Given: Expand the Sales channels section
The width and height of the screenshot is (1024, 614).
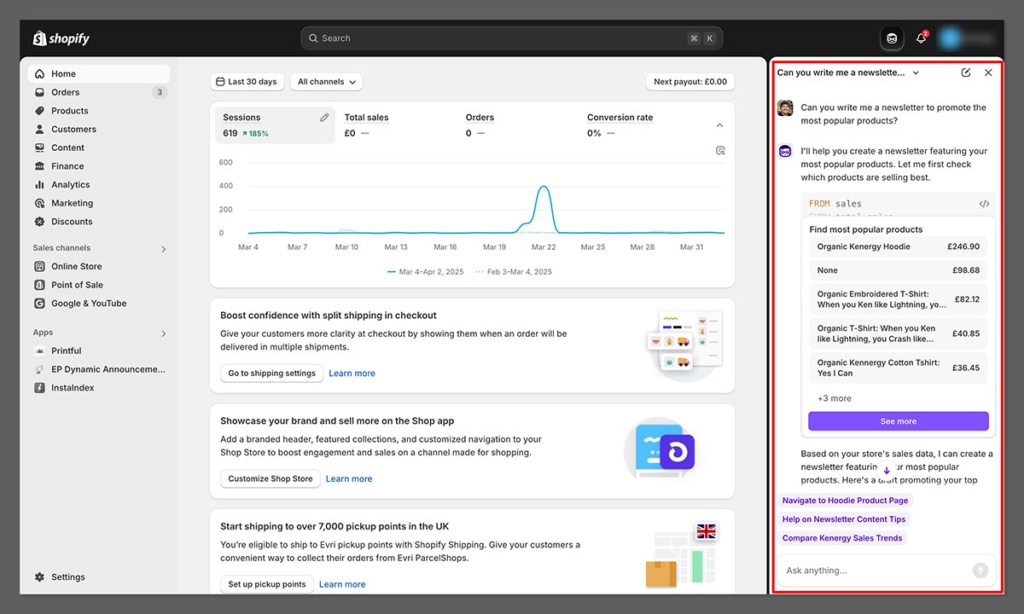Looking at the screenshot, I should point(164,248).
